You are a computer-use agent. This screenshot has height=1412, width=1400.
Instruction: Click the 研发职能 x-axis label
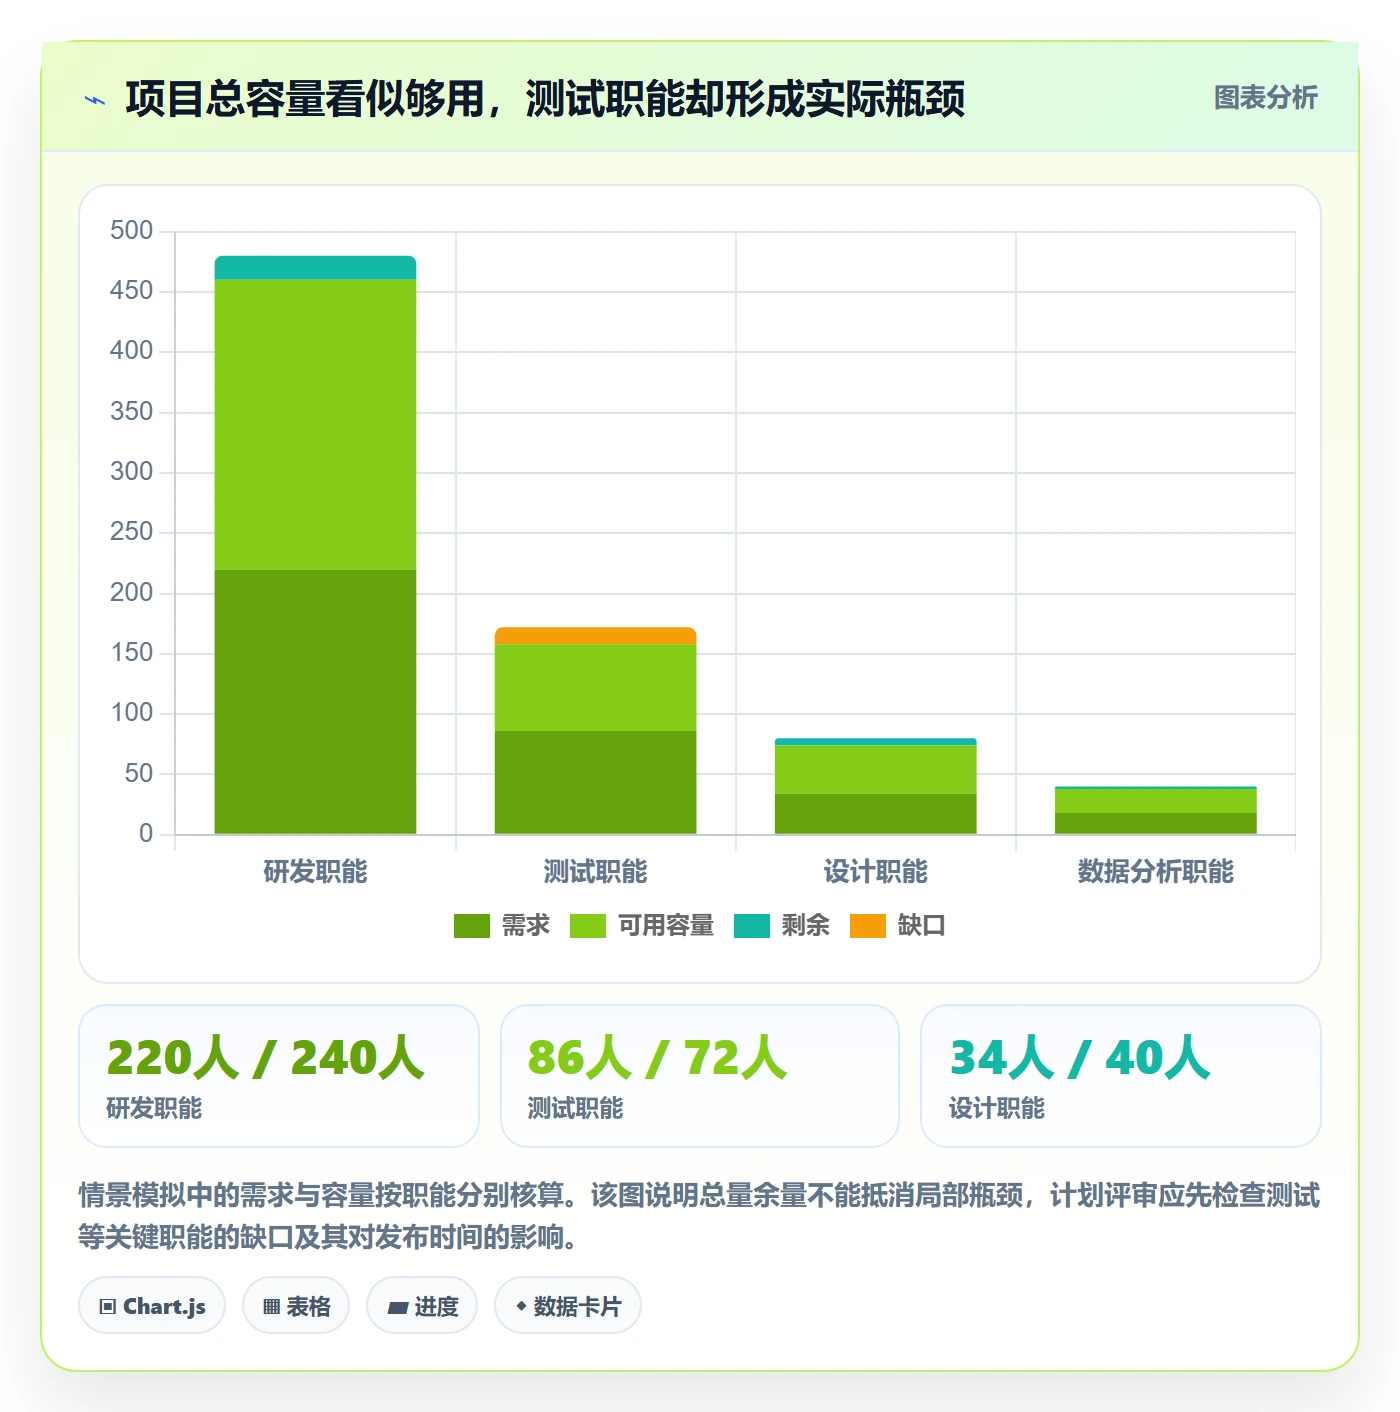coord(315,872)
